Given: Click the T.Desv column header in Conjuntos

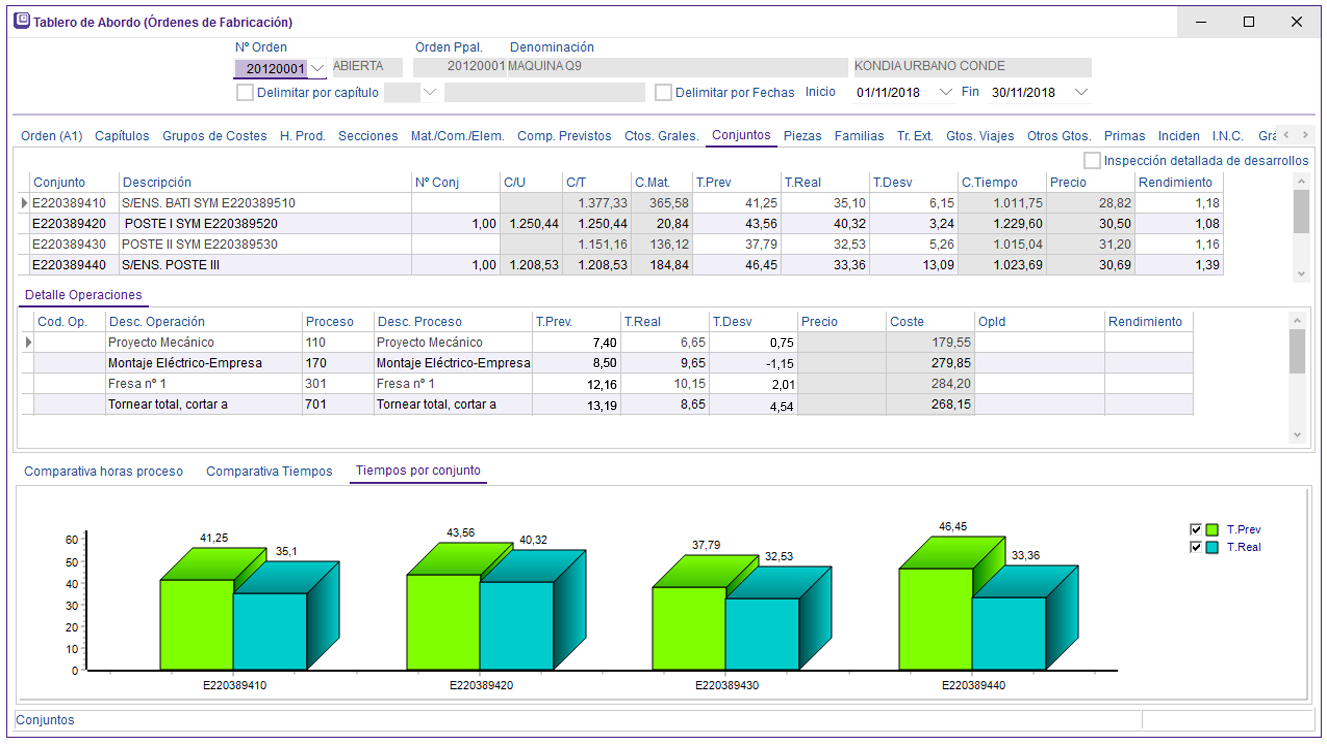Looking at the screenshot, I should point(891,182).
